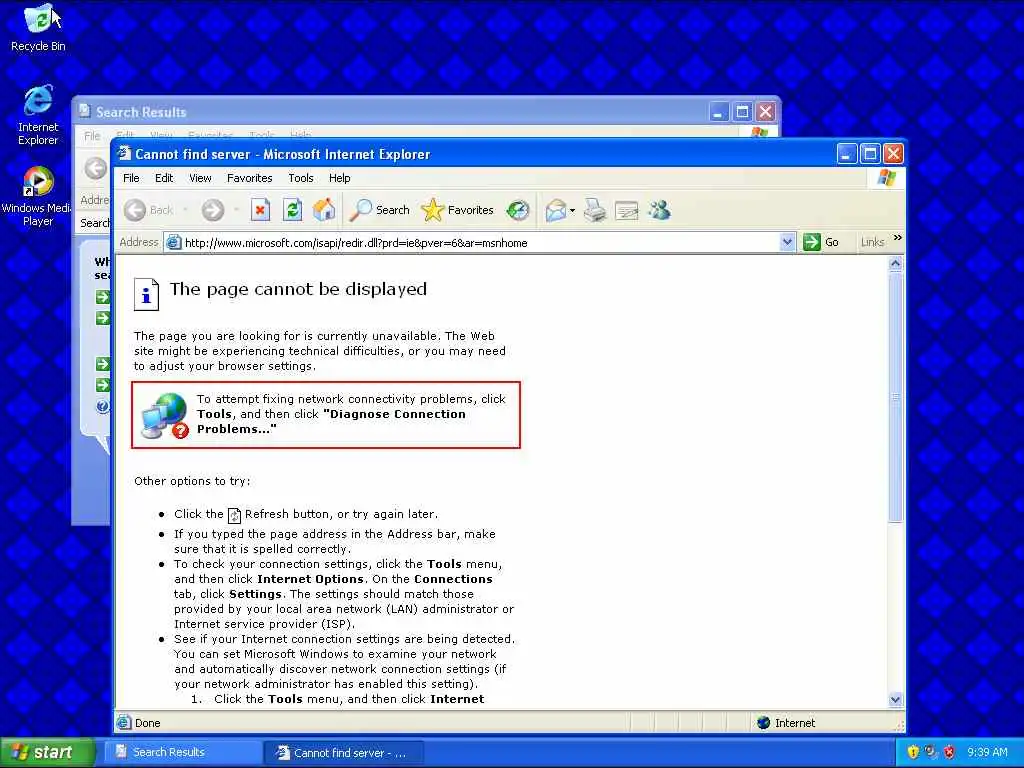
Task: Click "The page cannot be displayed" heading
Action: pyautogui.click(x=298, y=289)
